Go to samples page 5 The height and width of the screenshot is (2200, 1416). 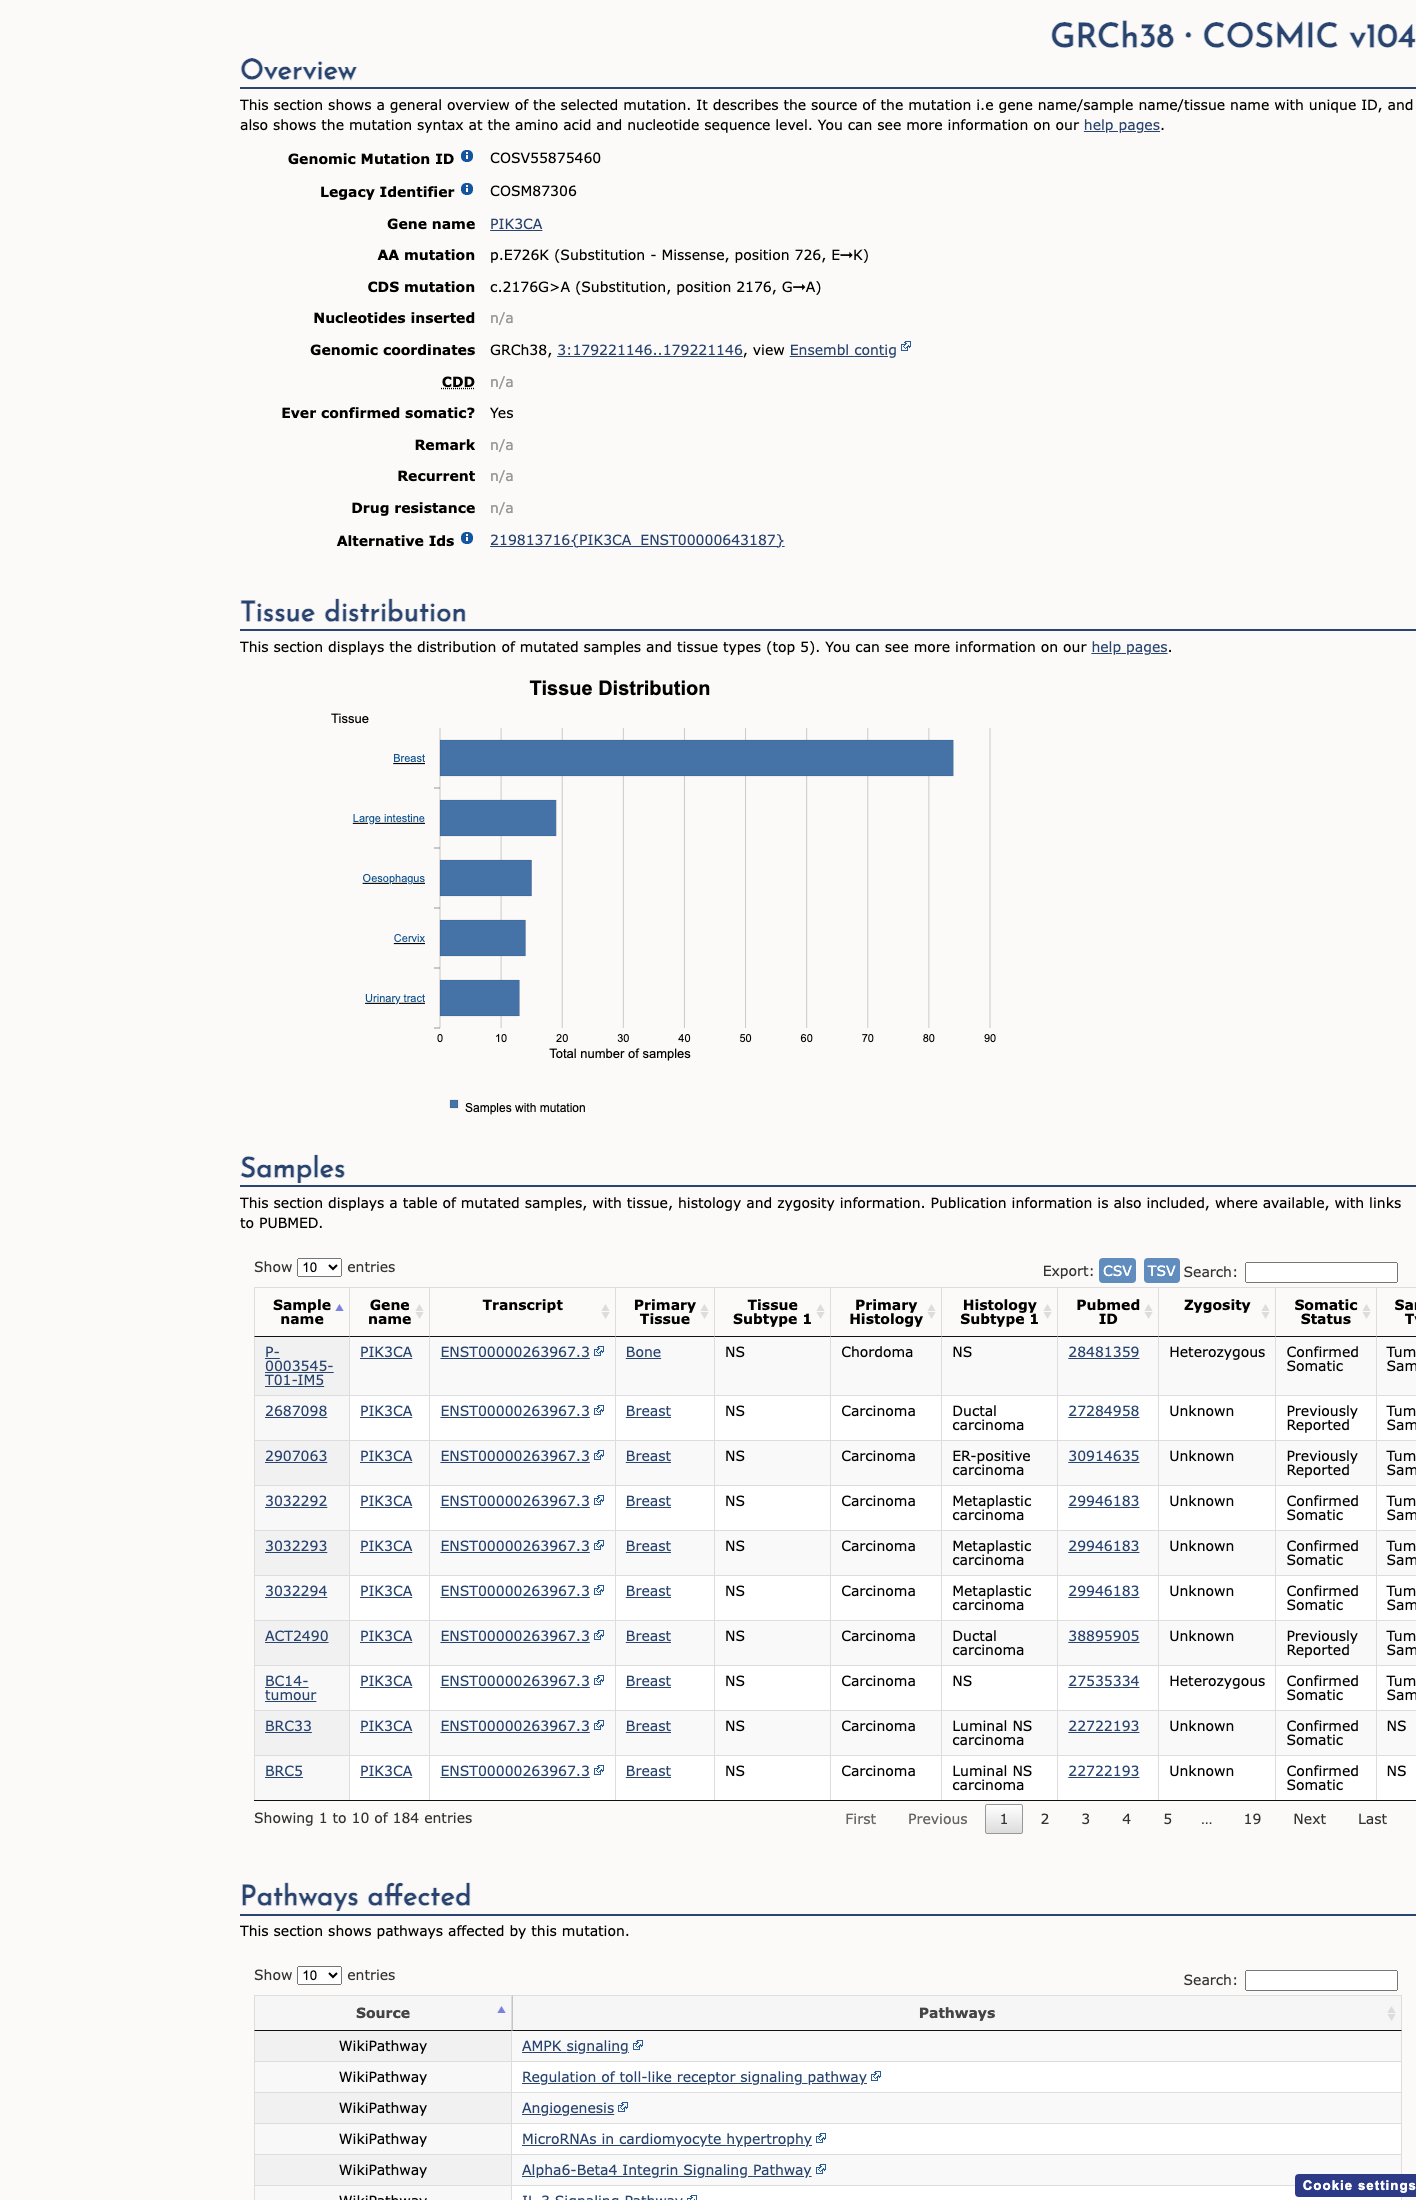(x=1167, y=1819)
